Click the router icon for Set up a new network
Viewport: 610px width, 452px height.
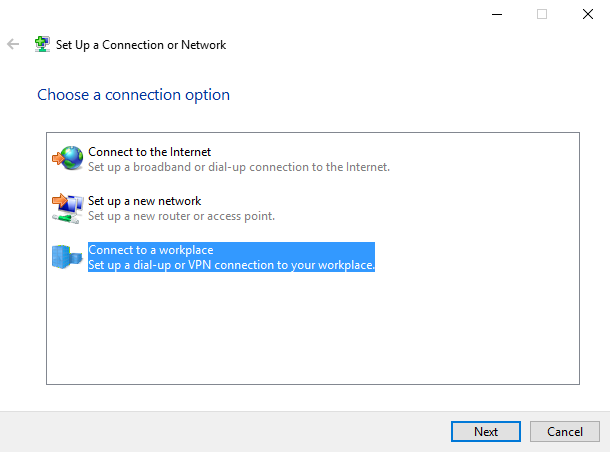[66, 207]
